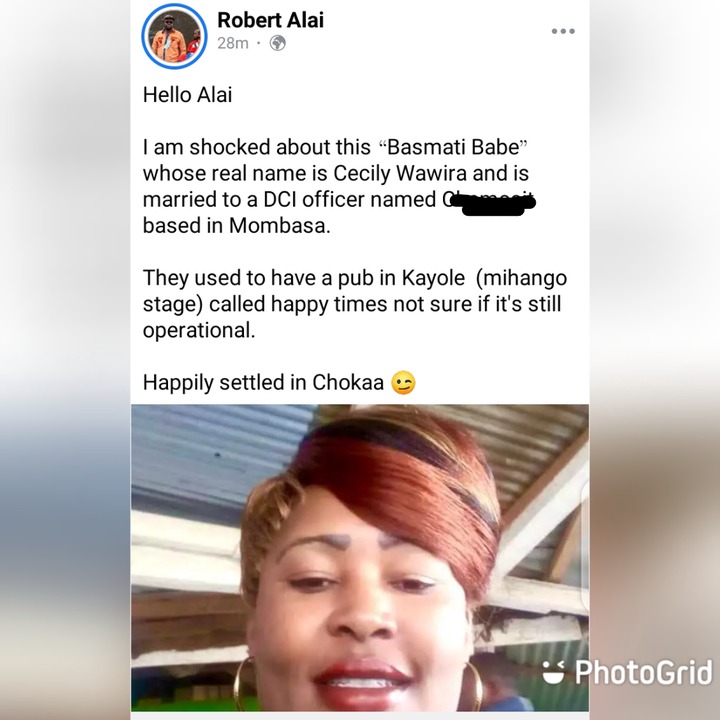This screenshot has height=720, width=720.
Task: Click the 28m post timestamp
Action: [232, 43]
